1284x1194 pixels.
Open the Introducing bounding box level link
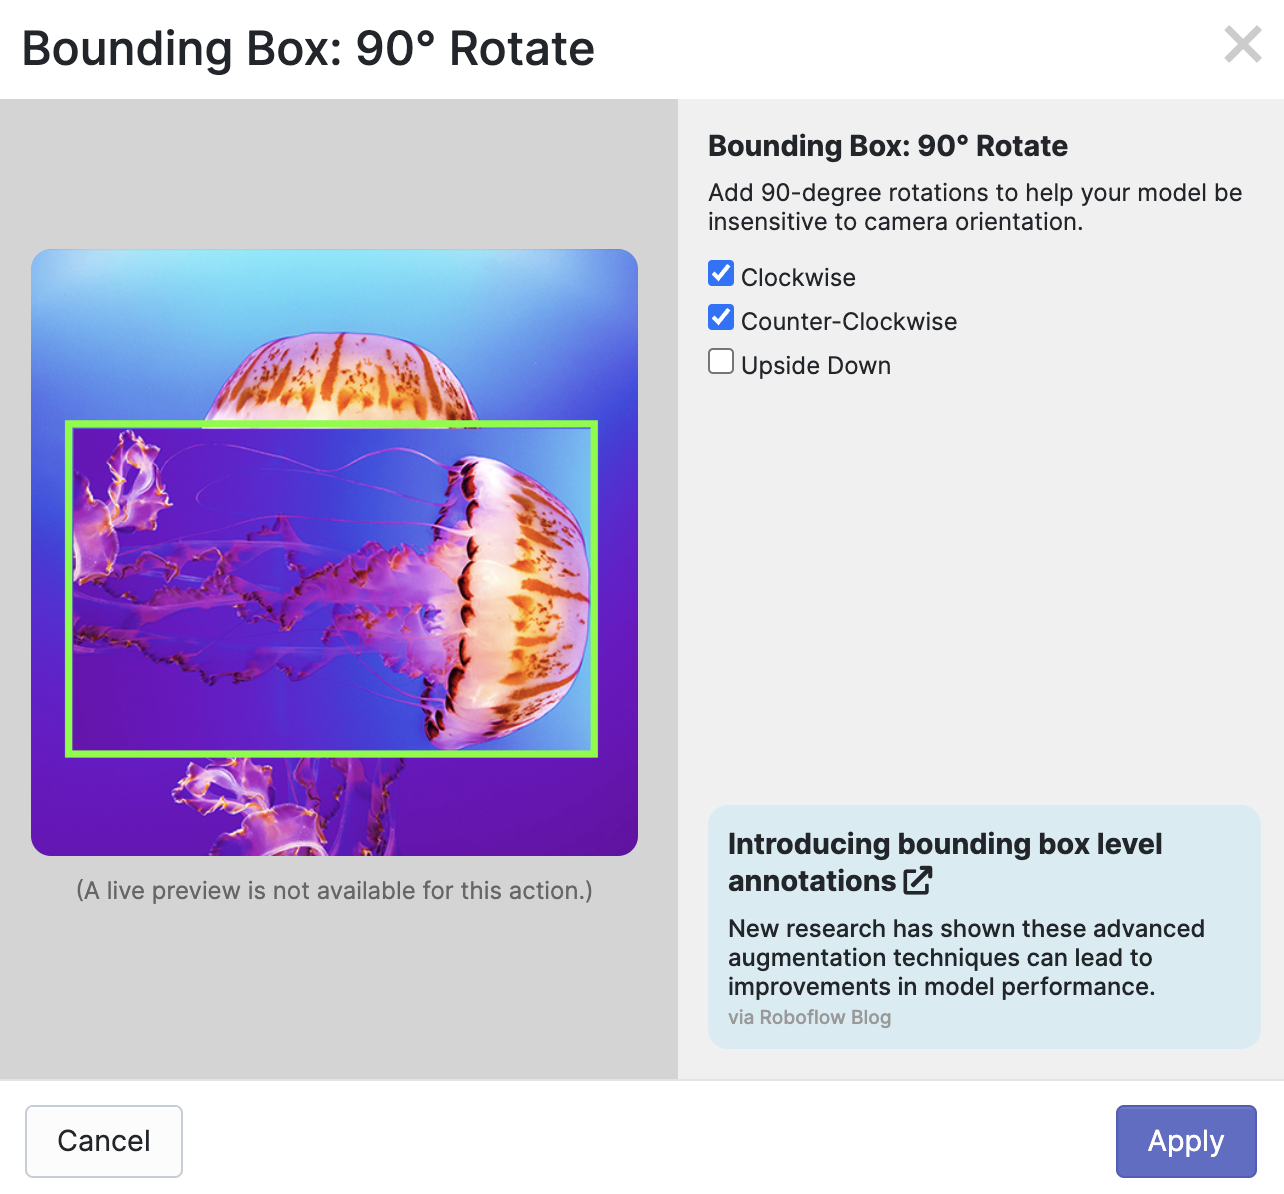click(x=944, y=845)
